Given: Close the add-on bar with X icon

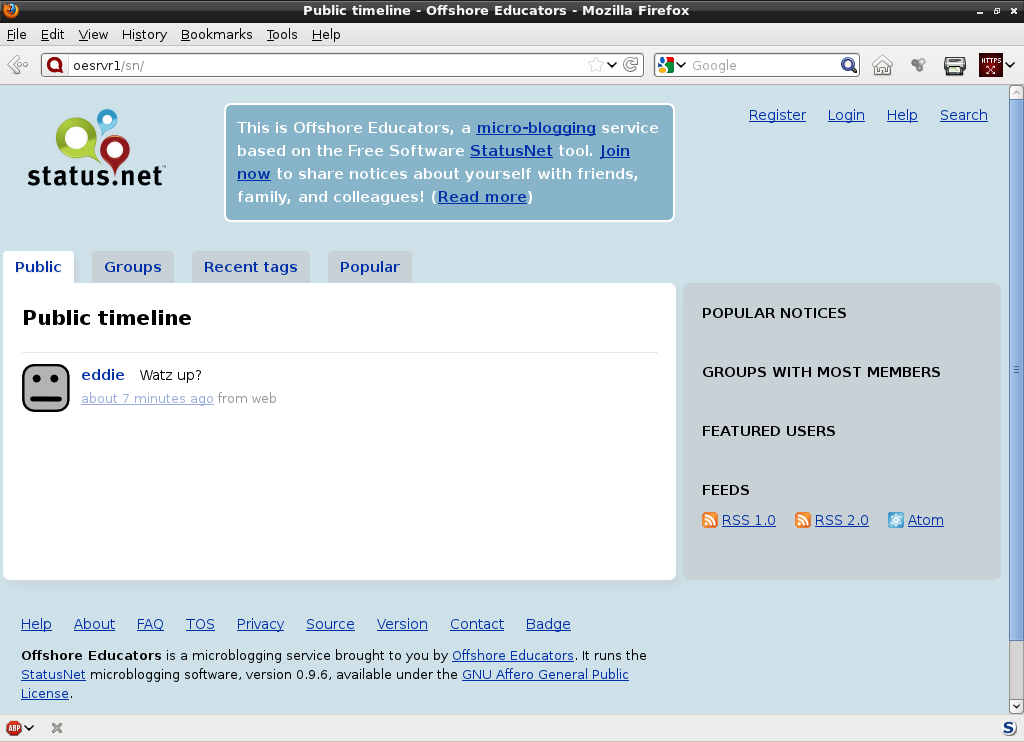Looking at the screenshot, I should [57, 728].
